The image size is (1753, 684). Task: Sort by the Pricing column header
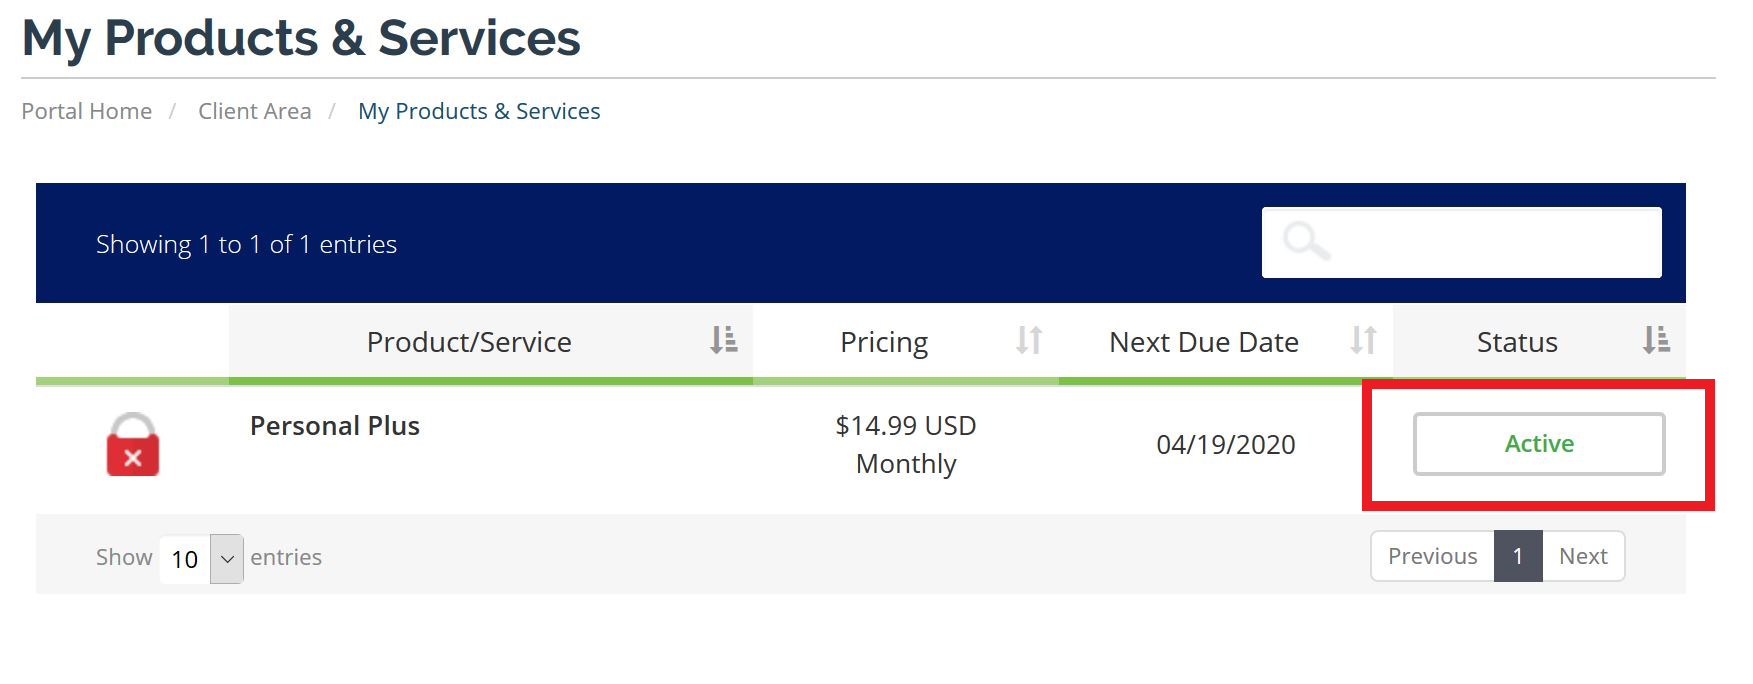tap(884, 342)
